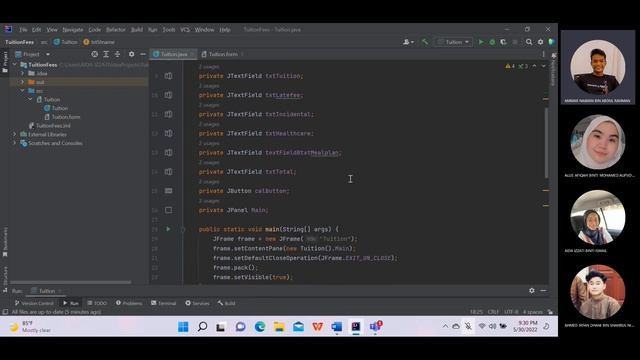Jump to previous highlighted error arrow
This screenshot has height=360, width=640.
tap(534, 66)
